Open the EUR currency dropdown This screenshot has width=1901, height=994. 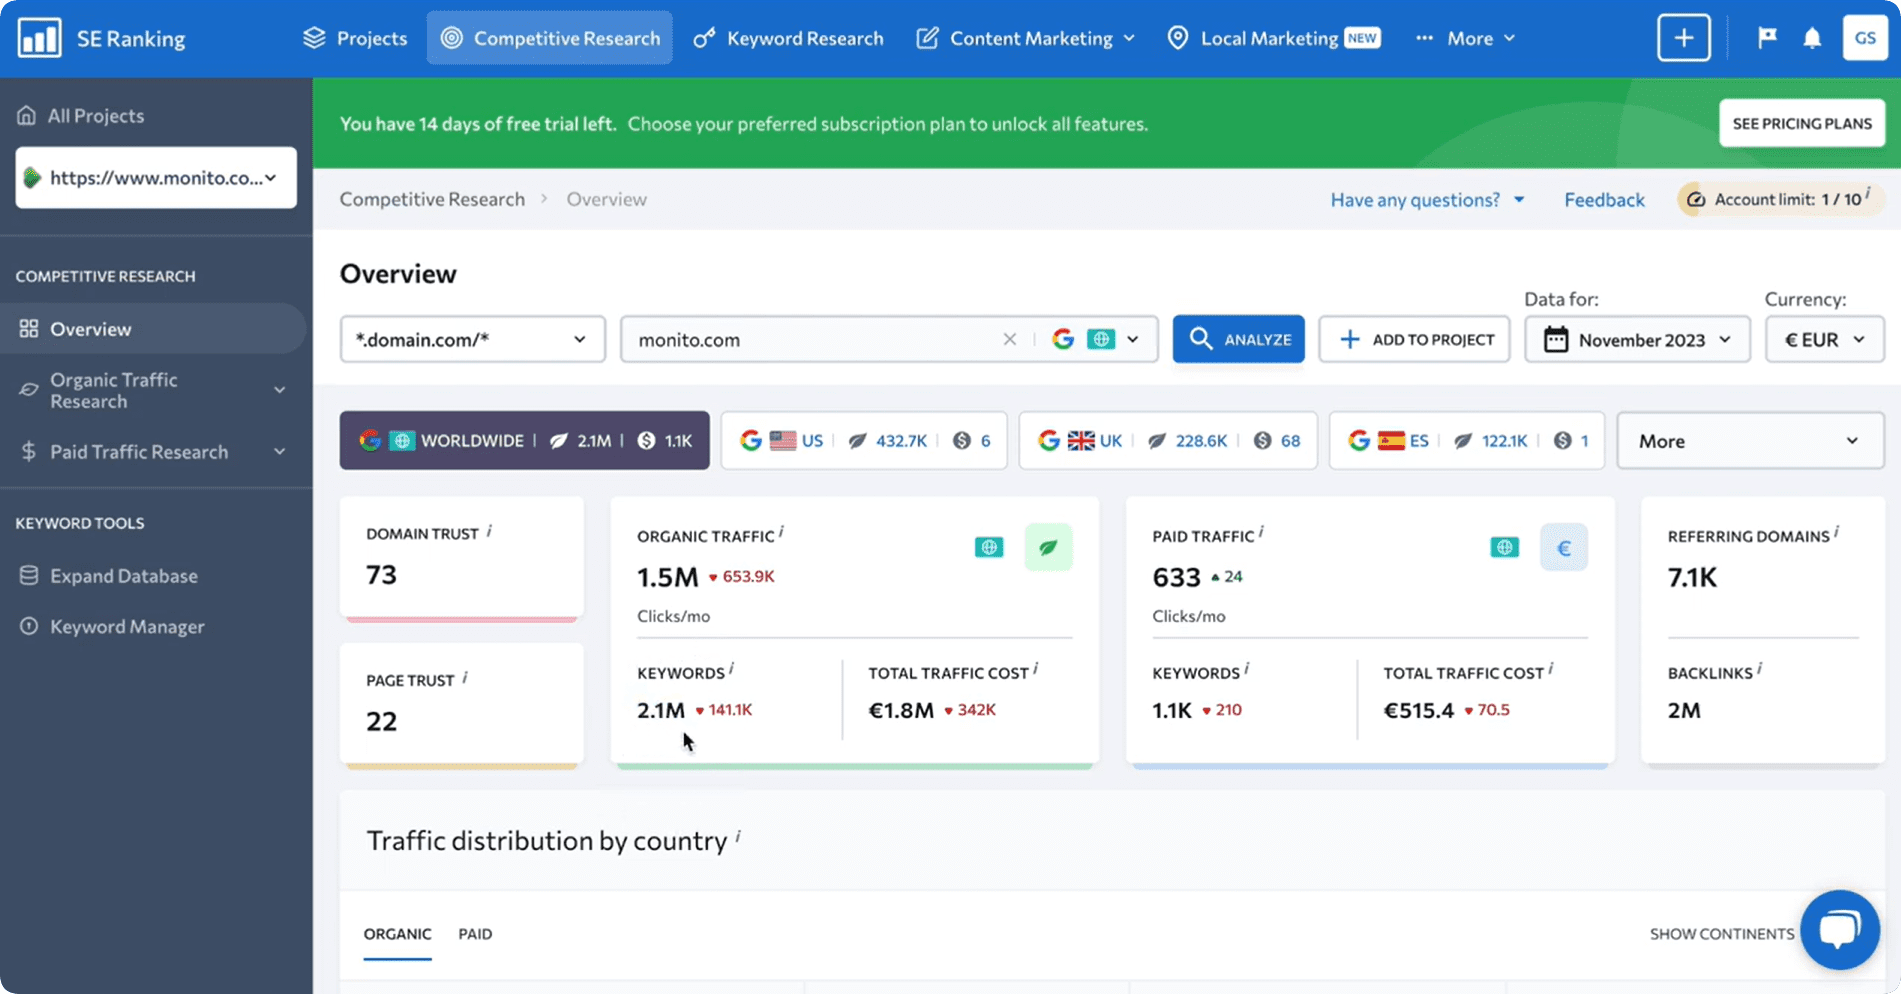1824,339
